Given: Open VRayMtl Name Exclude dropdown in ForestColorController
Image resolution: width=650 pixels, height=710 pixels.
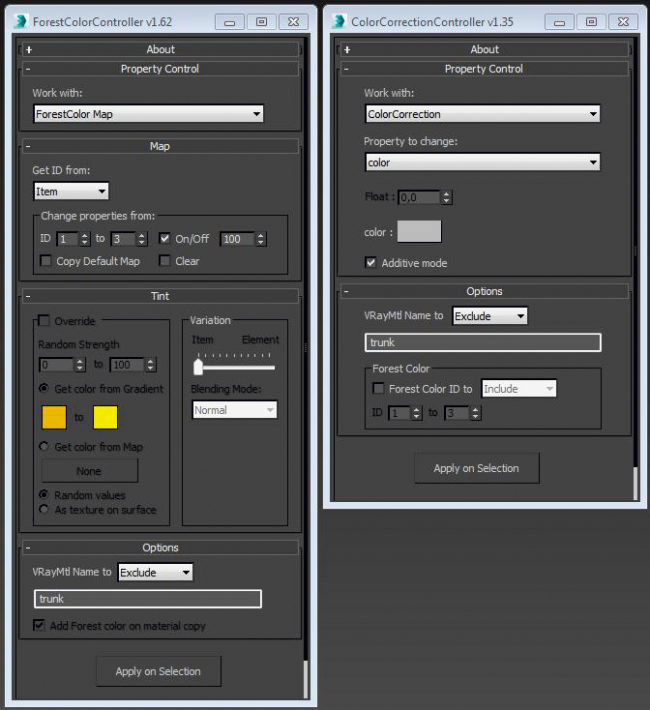Looking at the screenshot, I should click(x=155, y=572).
